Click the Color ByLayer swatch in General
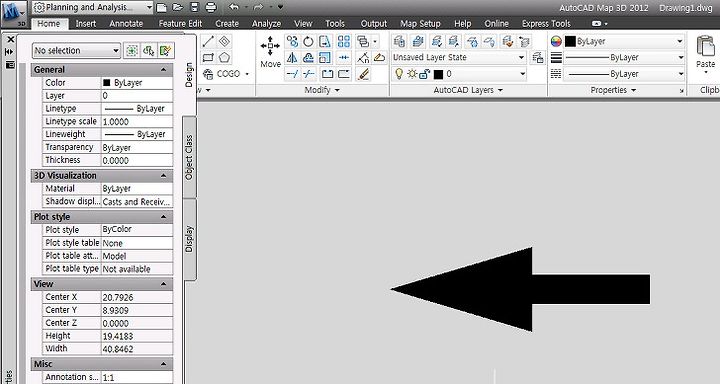The width and height of the screenshot is (720, 384). [107, 83]
